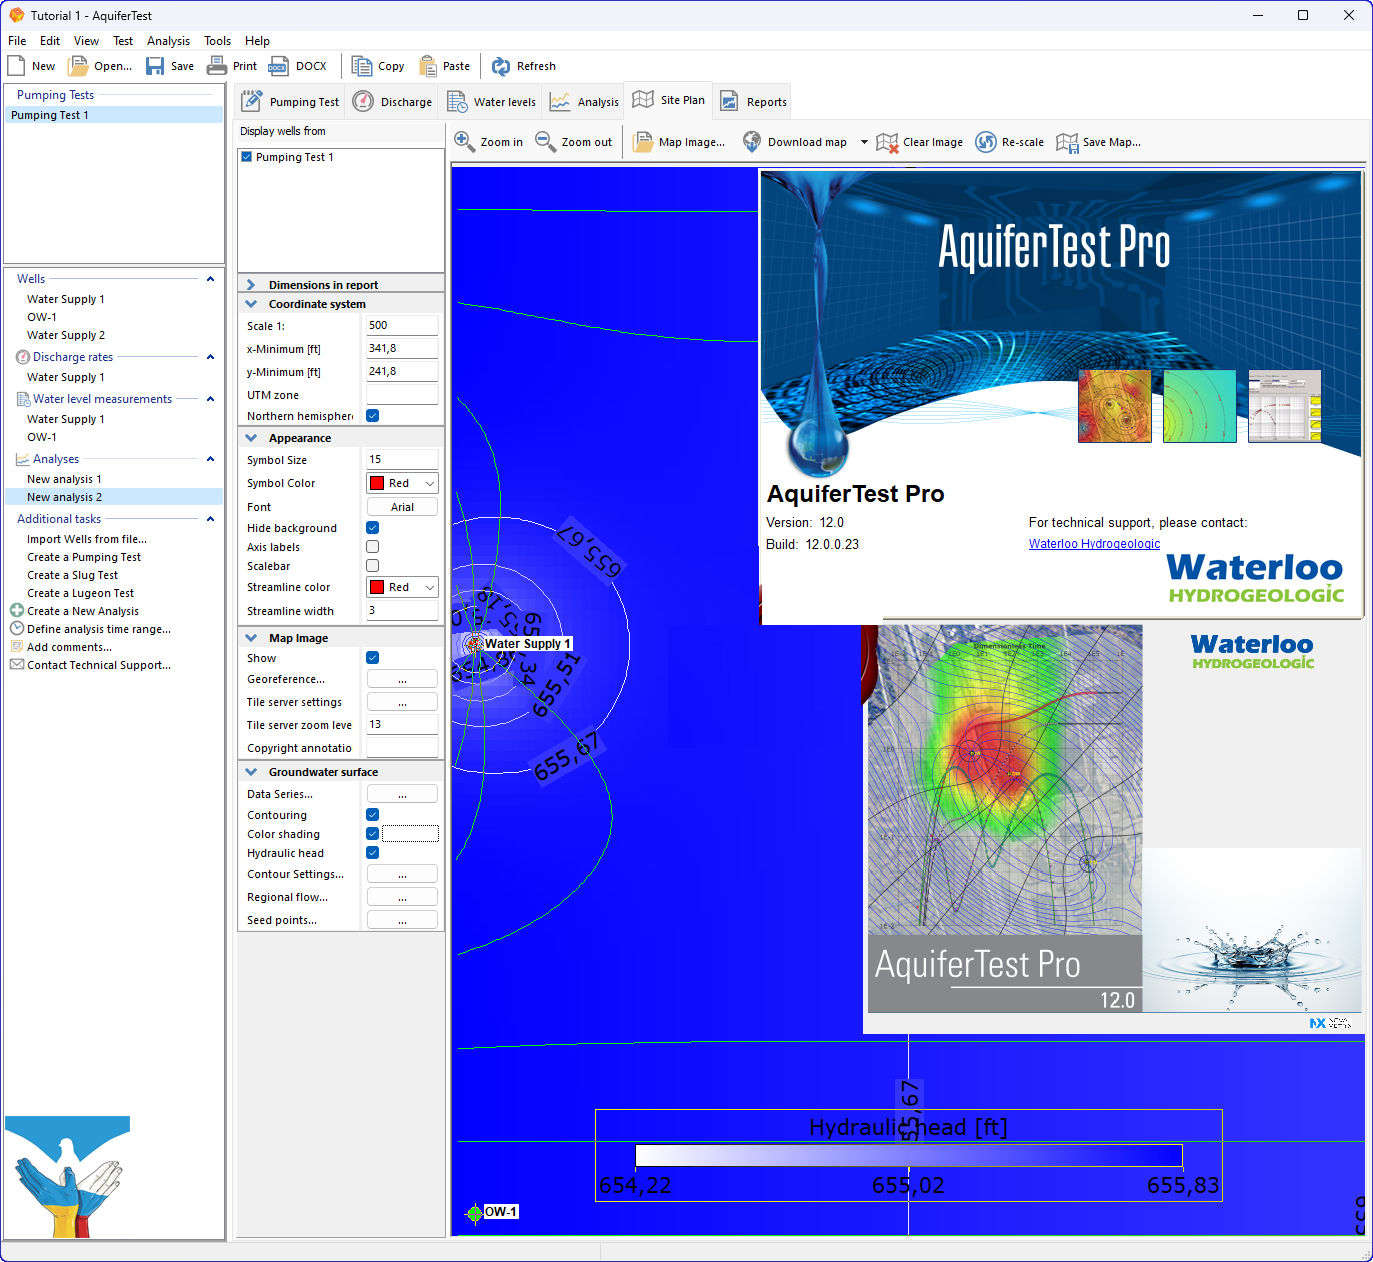The image size is (1373, 1262).
Task: Toggle the Color shading checkbox
Action: (372, 833)
